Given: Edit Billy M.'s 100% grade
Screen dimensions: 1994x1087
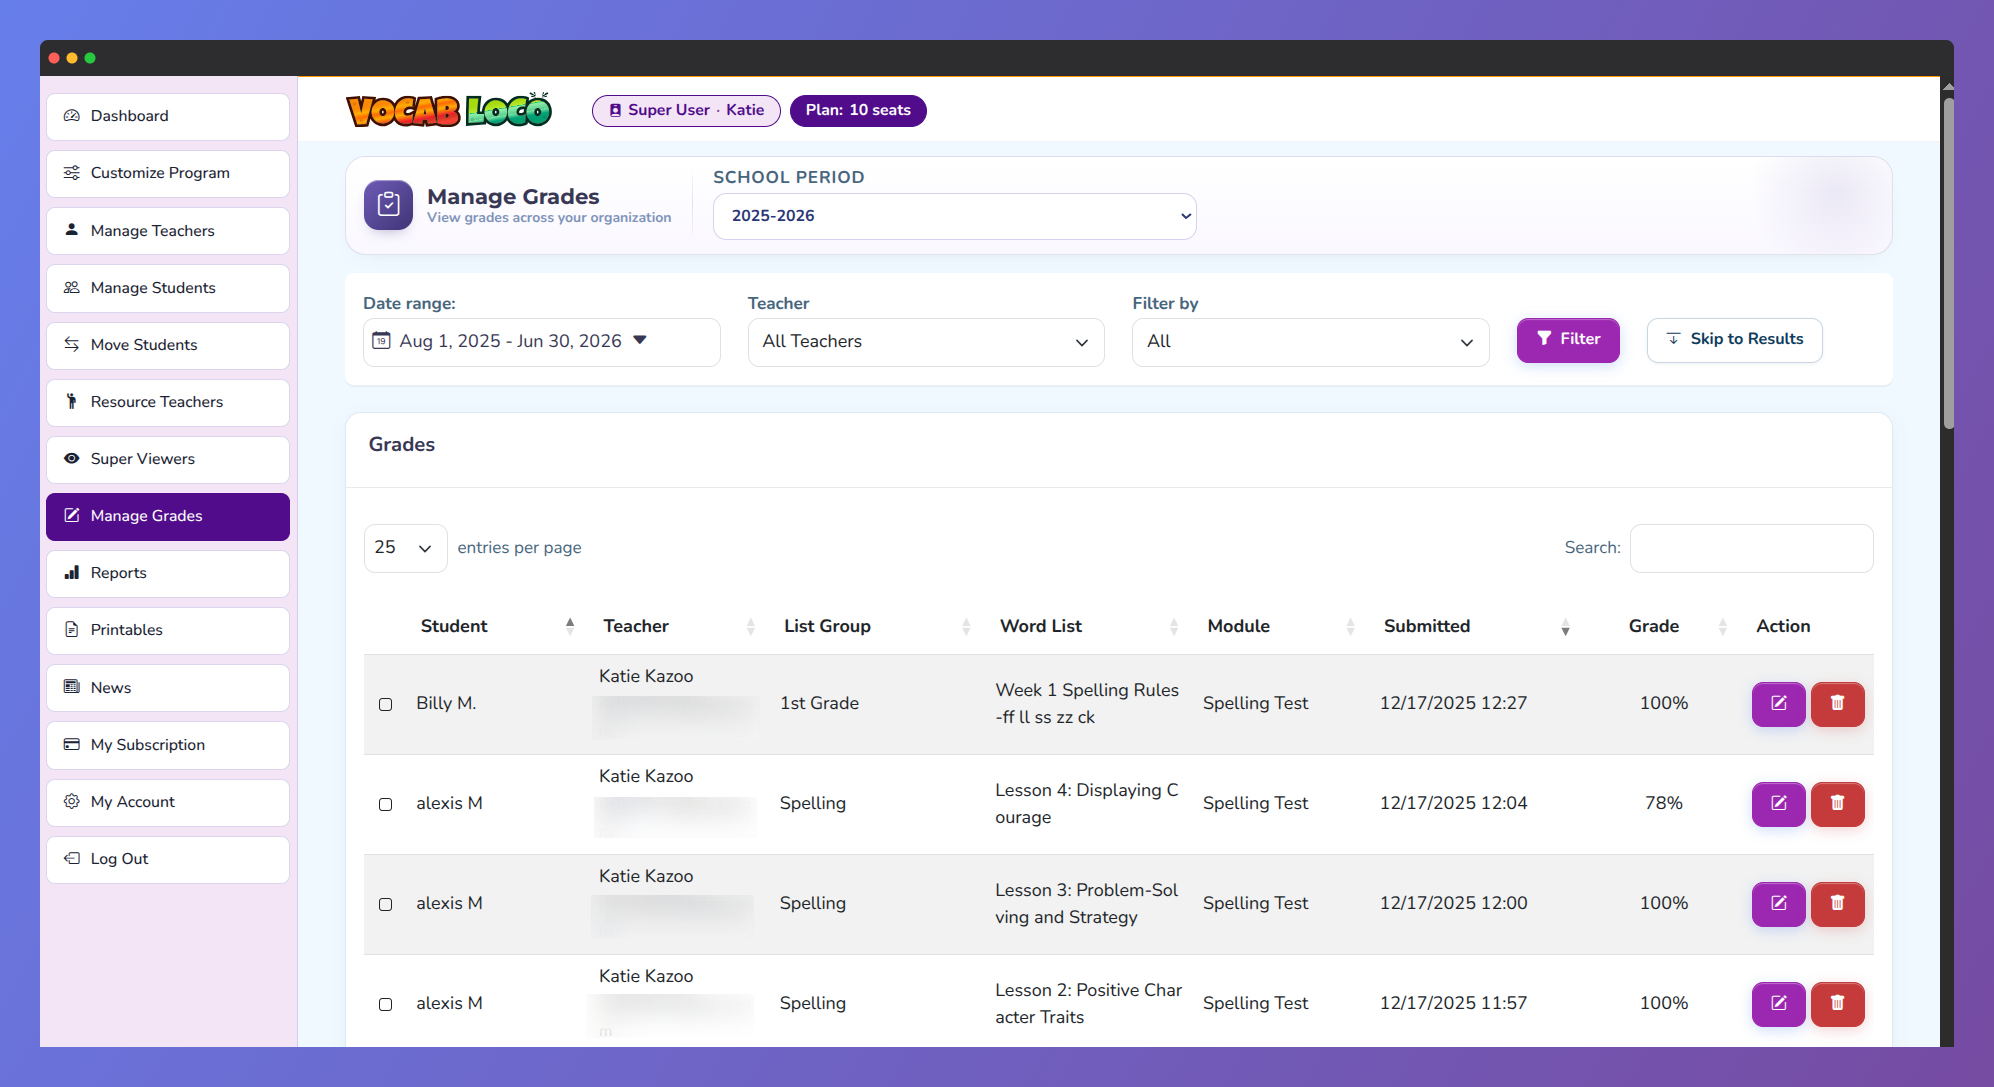Looking at the screenshot, I should [1778, 704].
